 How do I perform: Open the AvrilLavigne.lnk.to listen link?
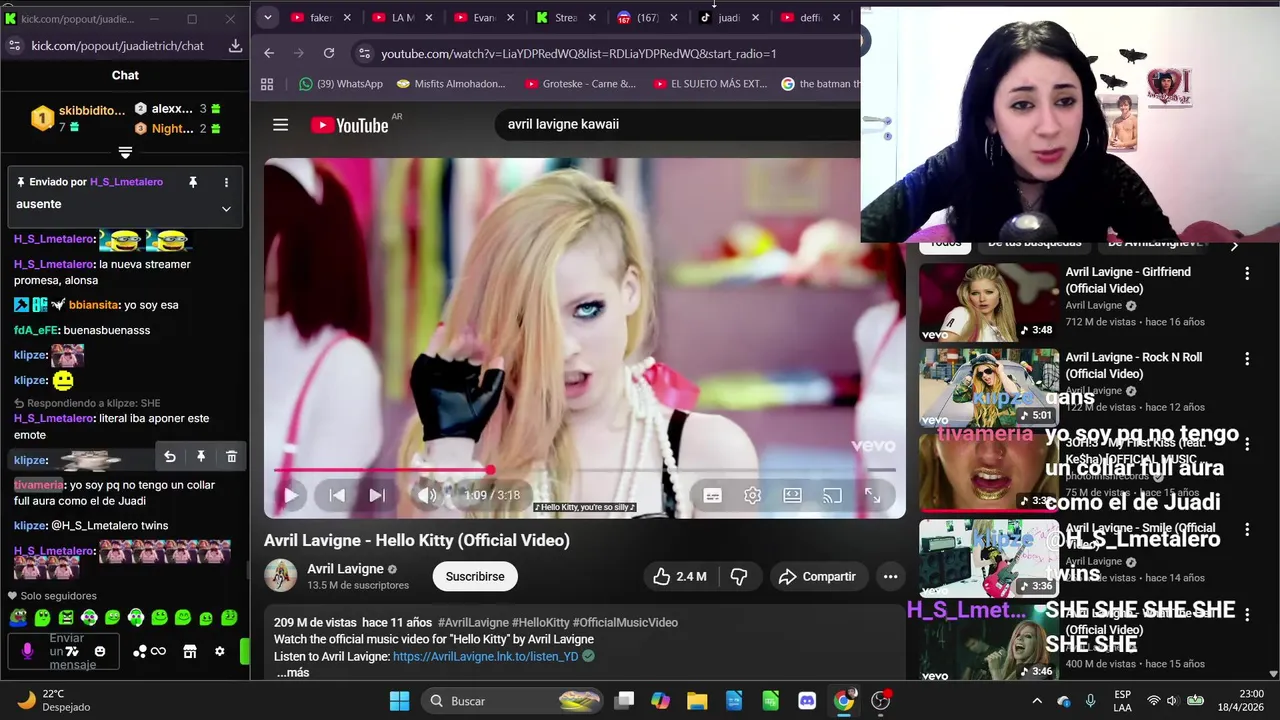[485, 656]
